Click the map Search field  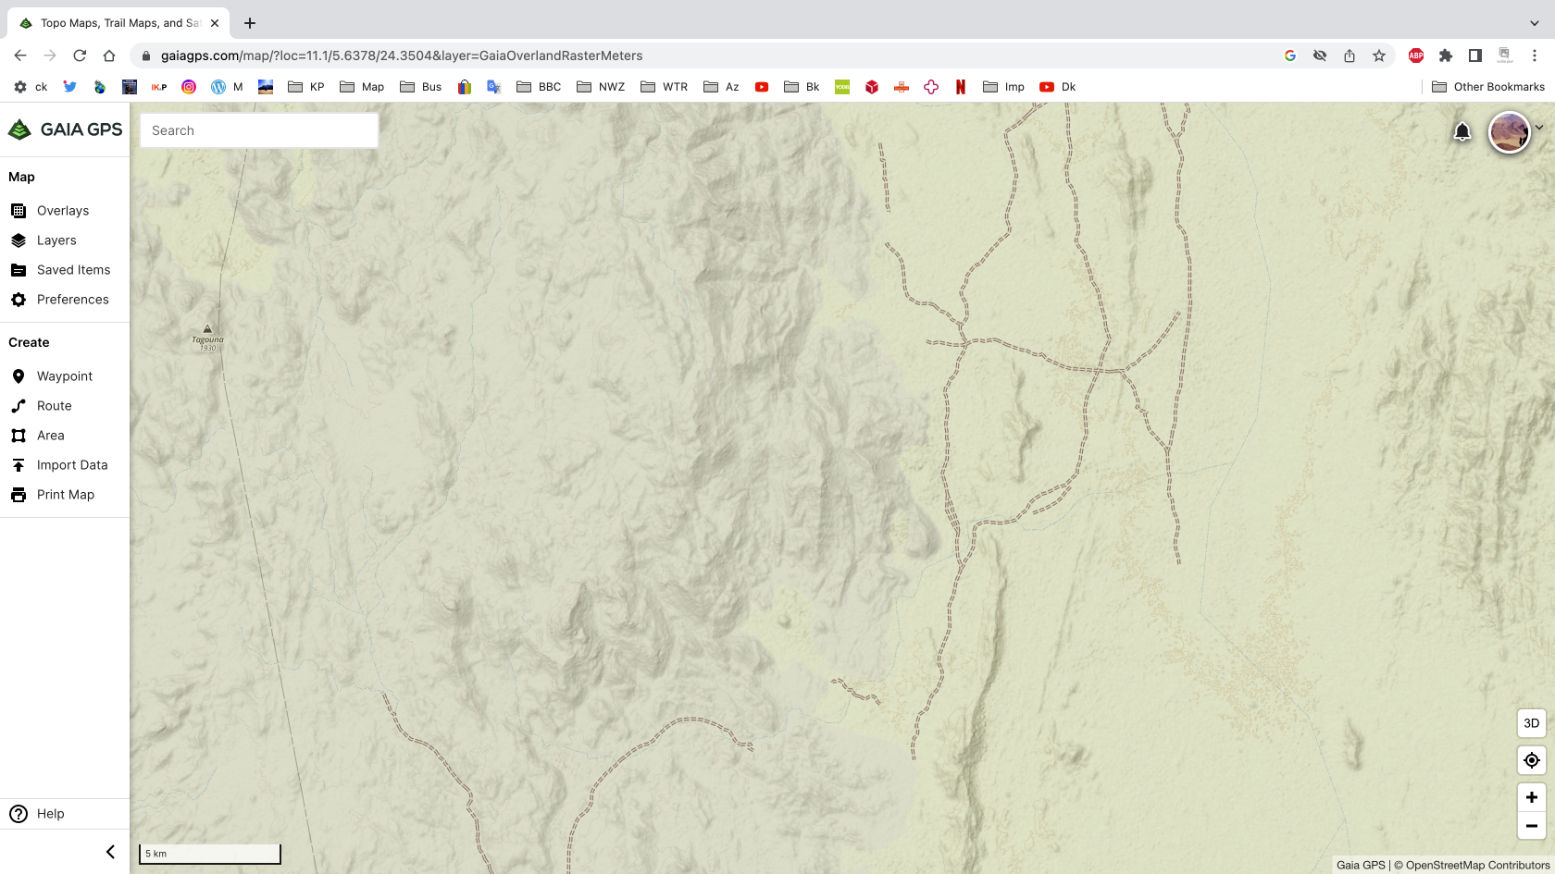(x=259, y=130)
